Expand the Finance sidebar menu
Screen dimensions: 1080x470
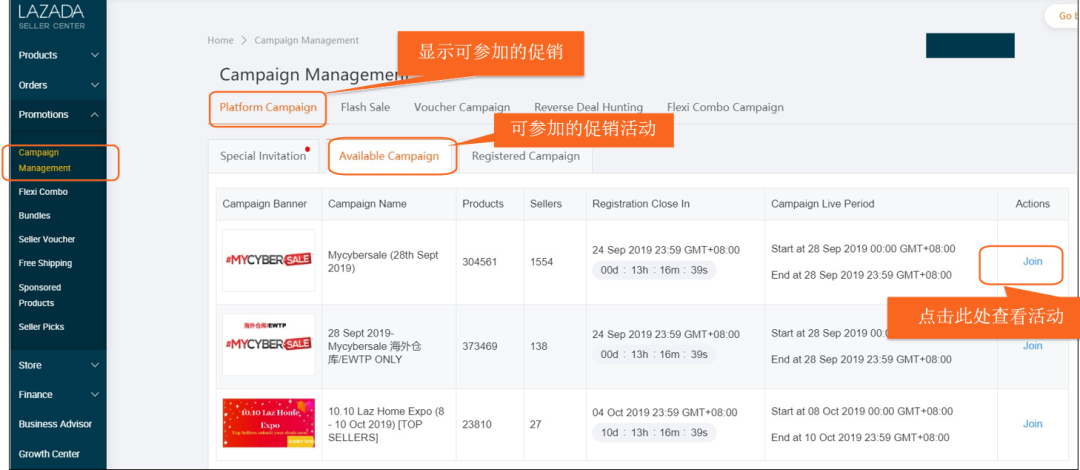pos(59,395)
